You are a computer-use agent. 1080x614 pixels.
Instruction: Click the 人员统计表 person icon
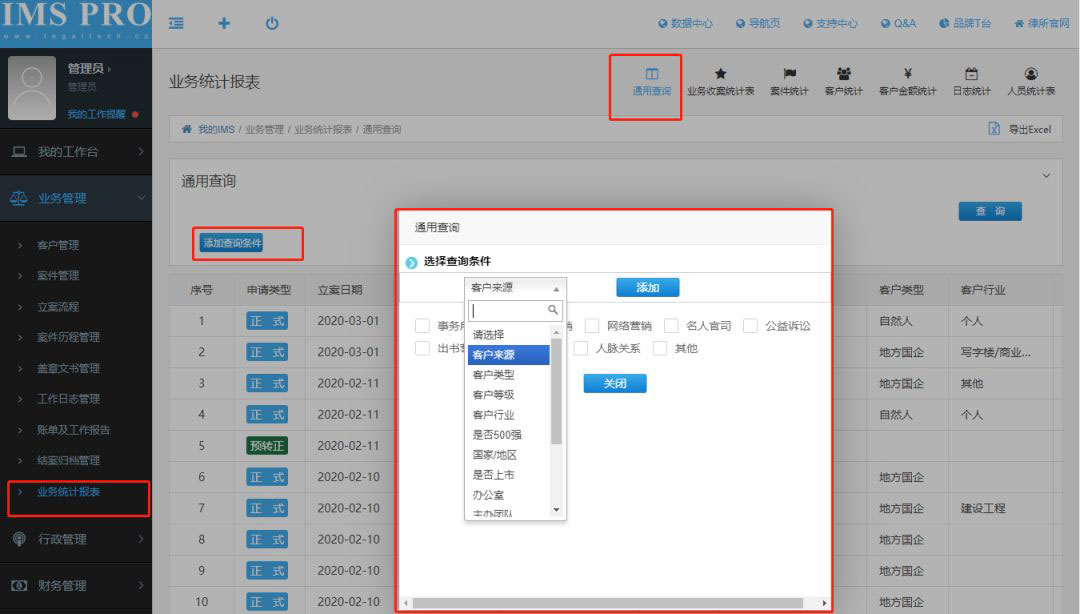point(1031,74)
